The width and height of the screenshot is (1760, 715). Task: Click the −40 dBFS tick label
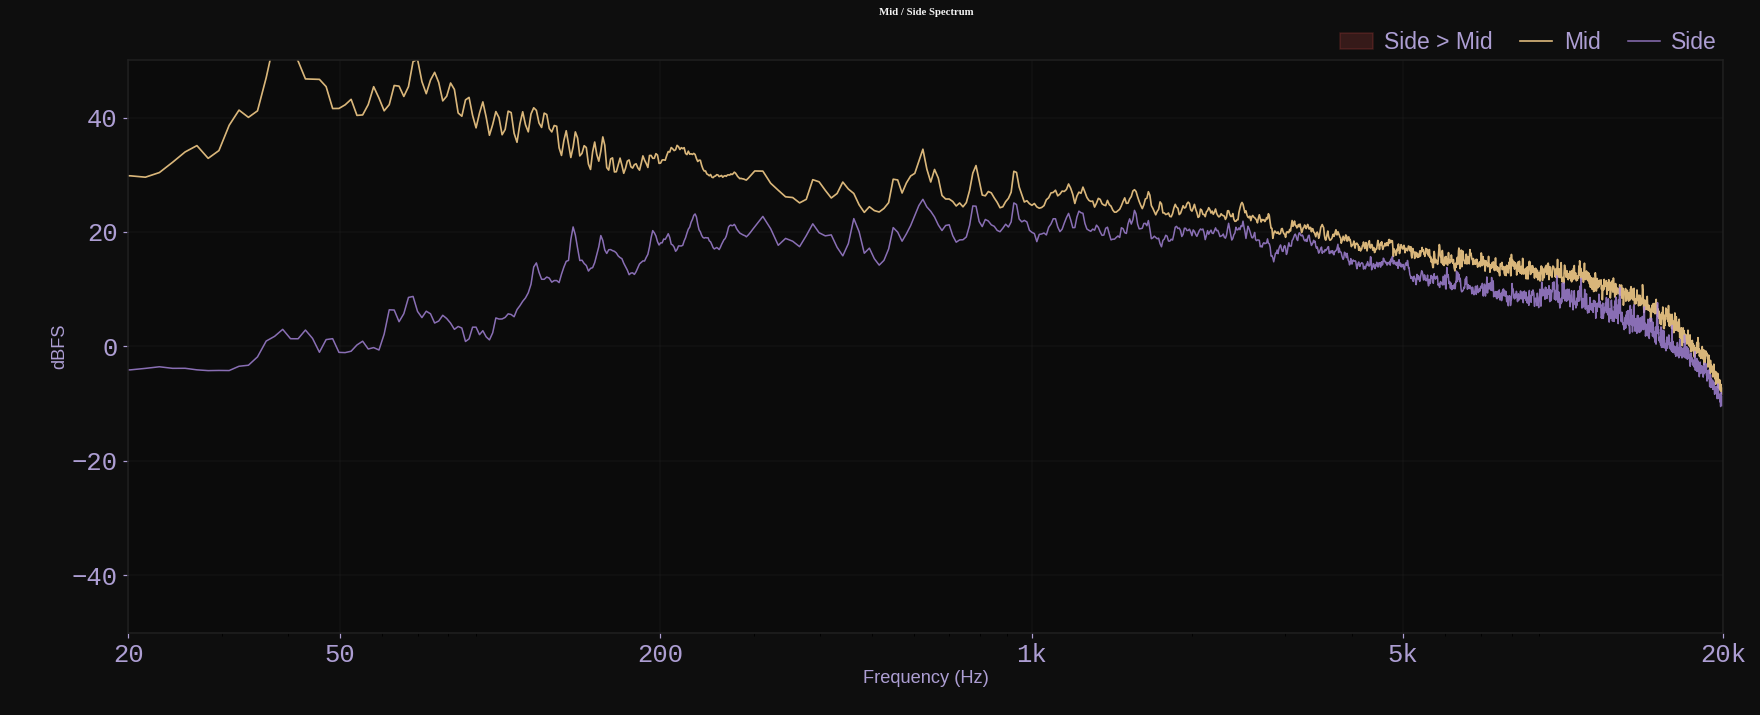tap(95, 577)
